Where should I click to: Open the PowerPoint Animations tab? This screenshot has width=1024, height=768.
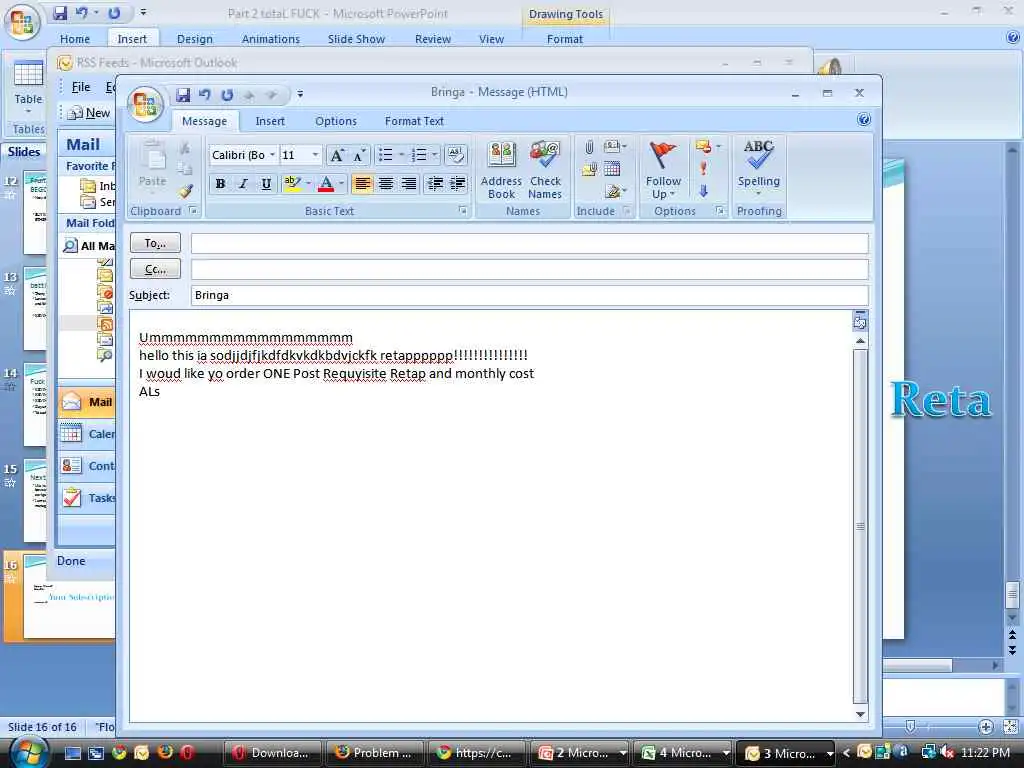pyautogui.click(x=270, y=39)
